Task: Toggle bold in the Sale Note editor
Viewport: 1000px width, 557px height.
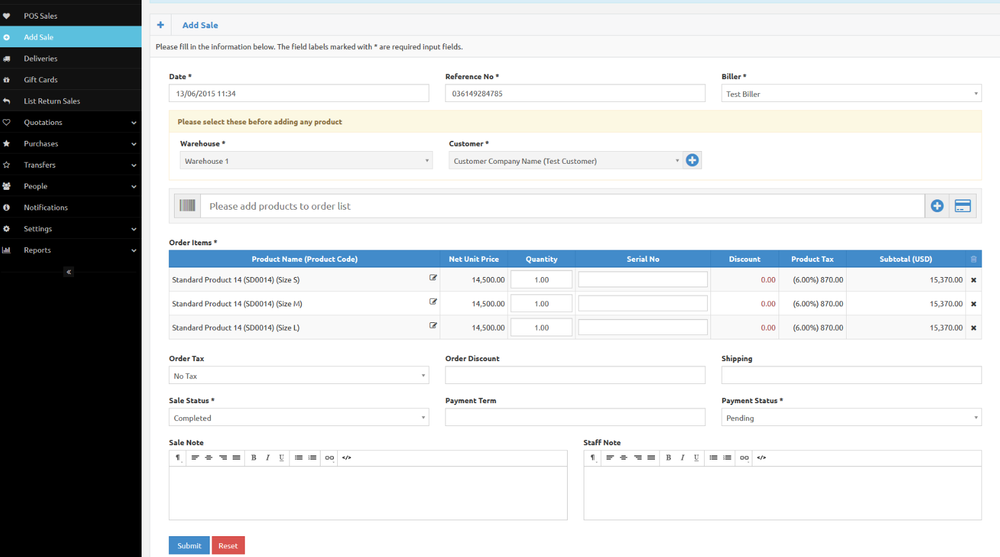Action: point(254,457)
